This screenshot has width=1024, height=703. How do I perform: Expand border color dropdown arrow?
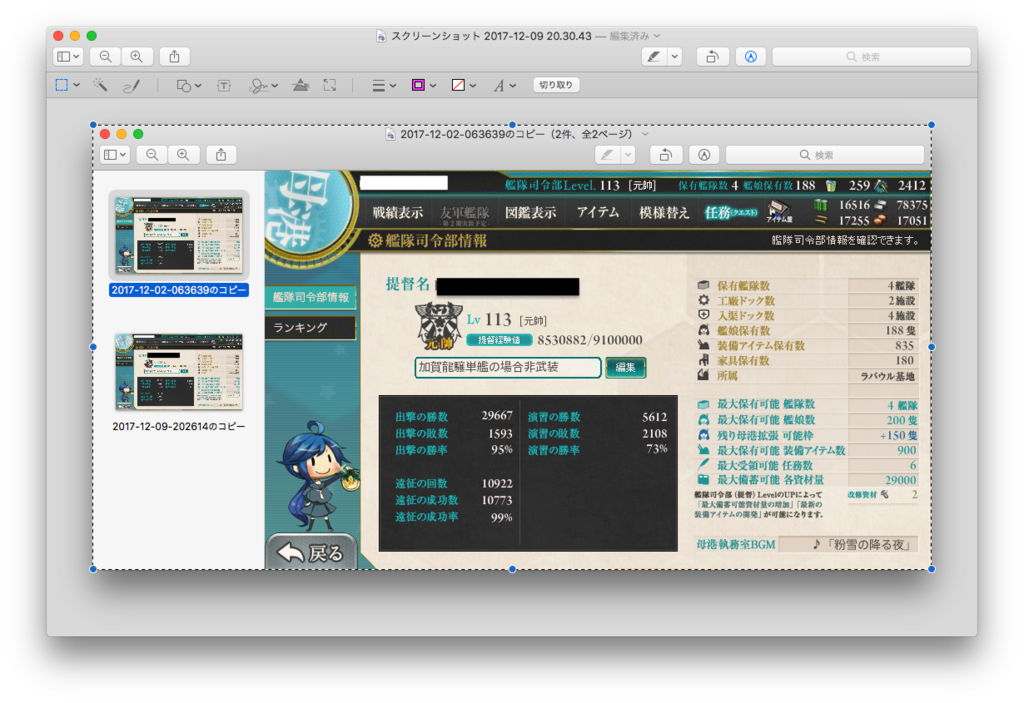point(433,86)
